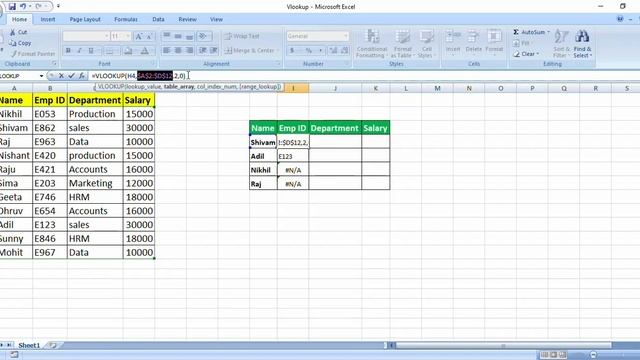Click the Shivam cell in green table
Viewport: 640px width, 360px height.
[263, 142]
